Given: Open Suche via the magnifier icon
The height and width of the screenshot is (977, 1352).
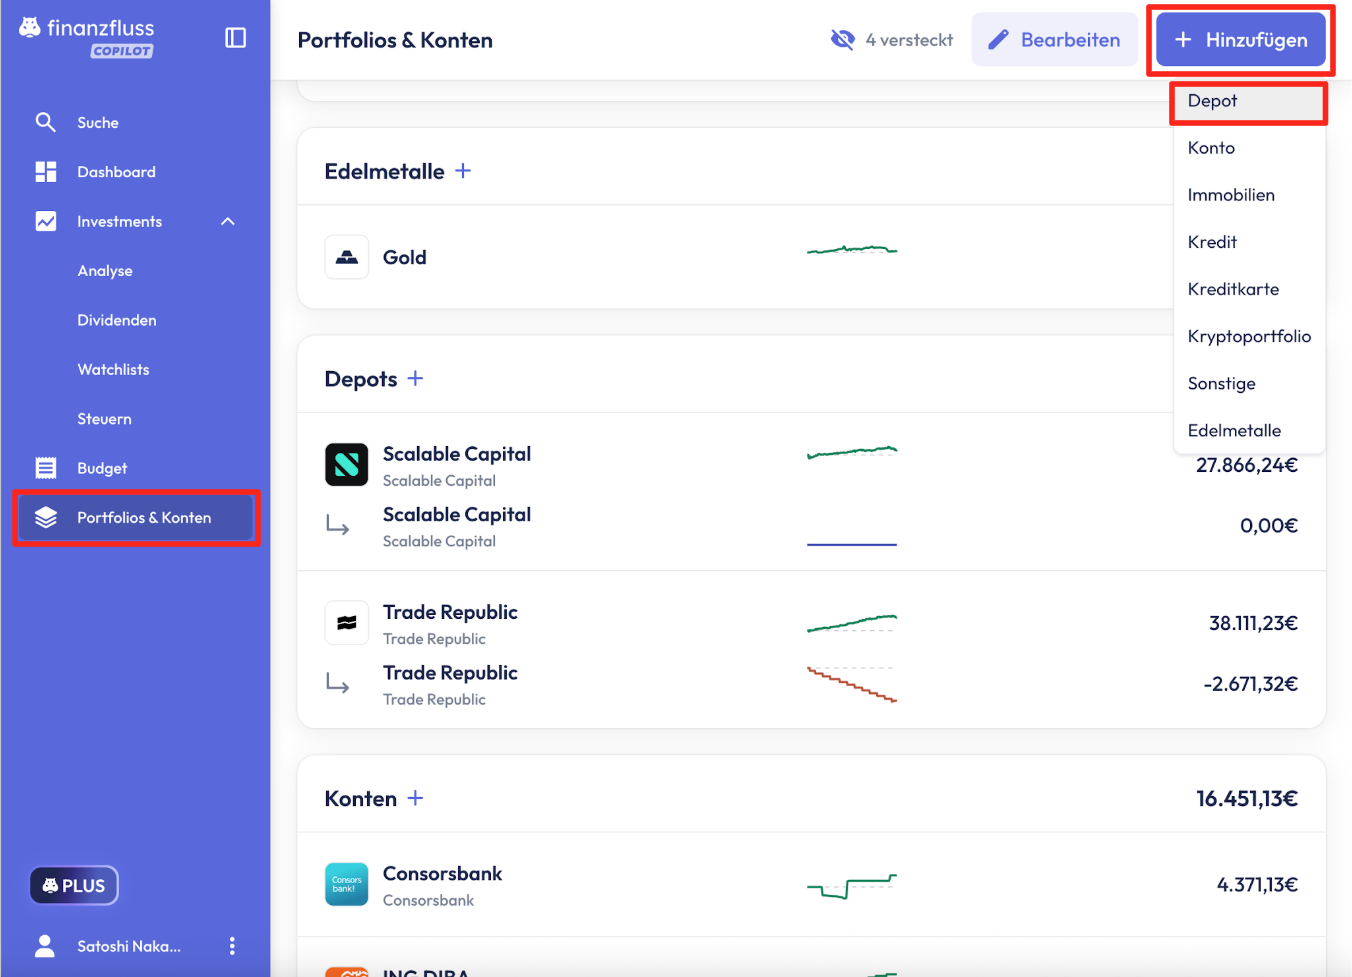Looking at the screenshot, I should [x=46, y=122].
